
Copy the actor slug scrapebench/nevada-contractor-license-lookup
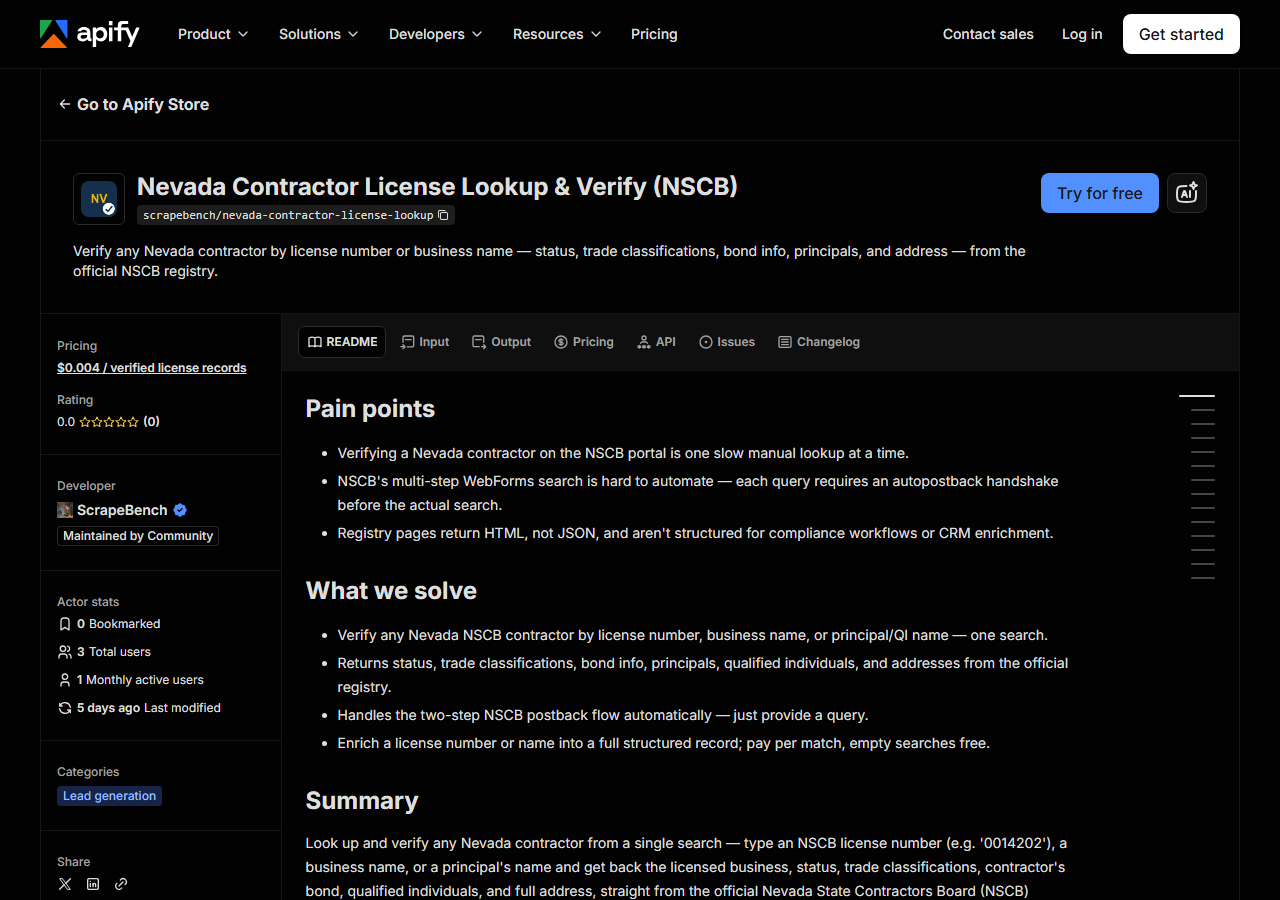tap(443, 215)
